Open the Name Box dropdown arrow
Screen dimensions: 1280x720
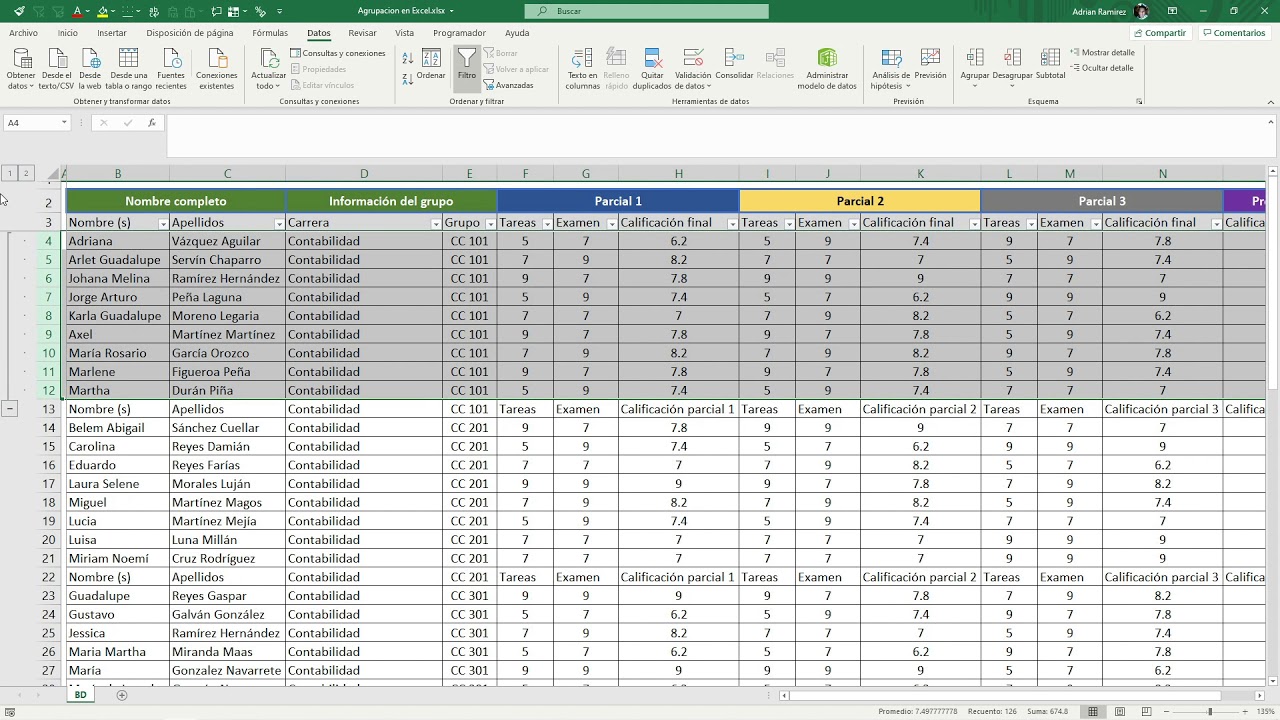64,123
